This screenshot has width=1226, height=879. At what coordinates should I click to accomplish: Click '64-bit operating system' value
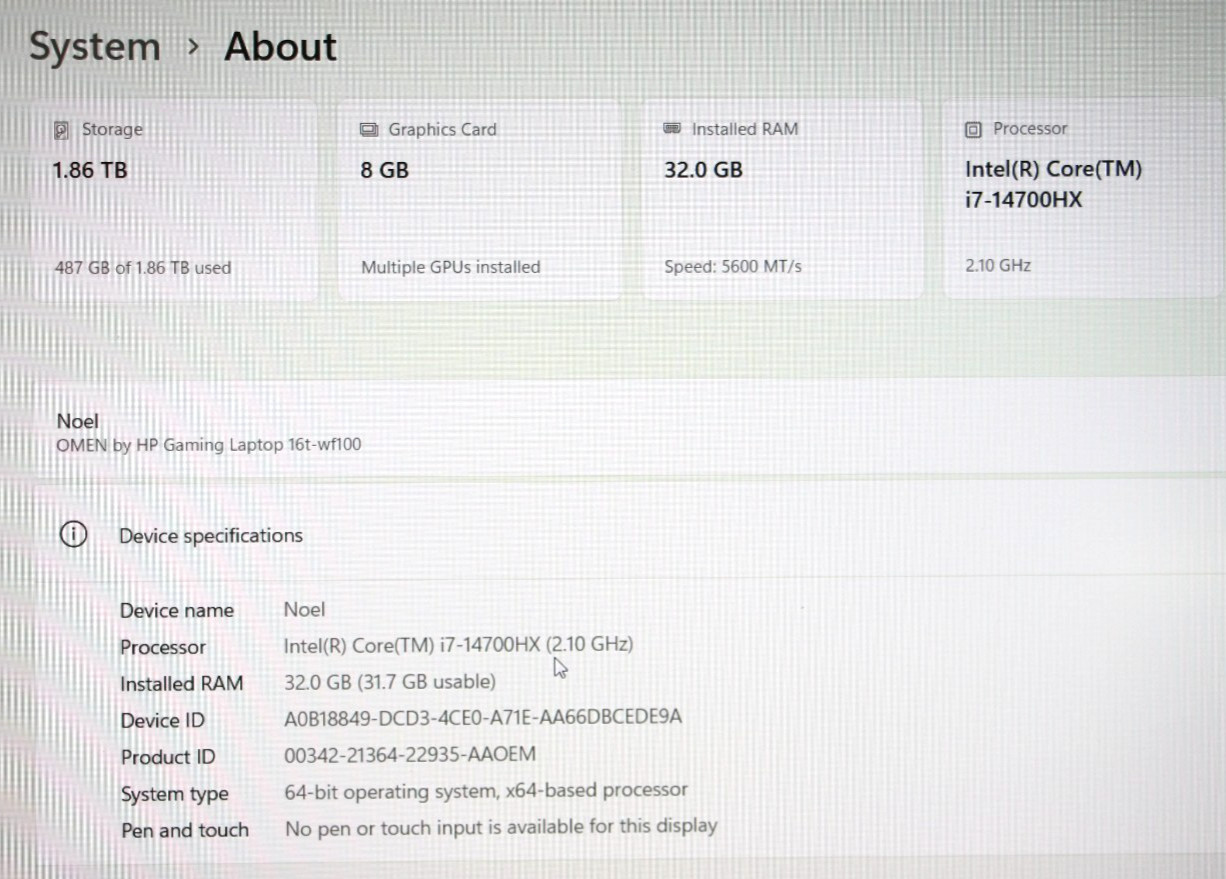click(487, 790)
